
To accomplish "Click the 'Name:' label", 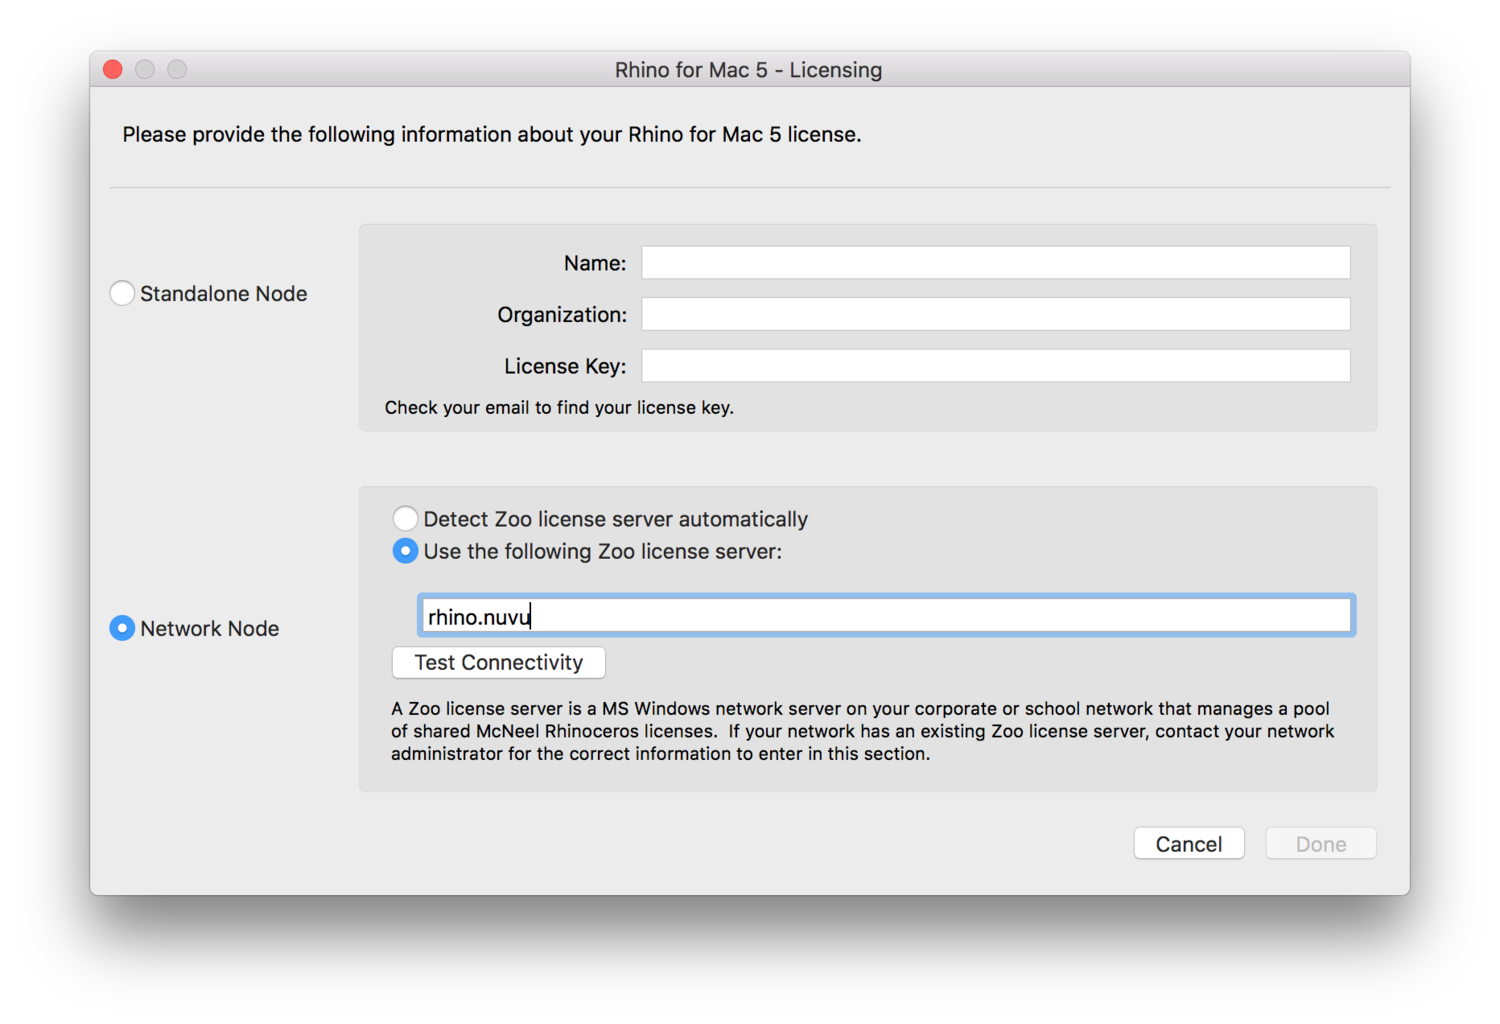I will pos(595,263).
